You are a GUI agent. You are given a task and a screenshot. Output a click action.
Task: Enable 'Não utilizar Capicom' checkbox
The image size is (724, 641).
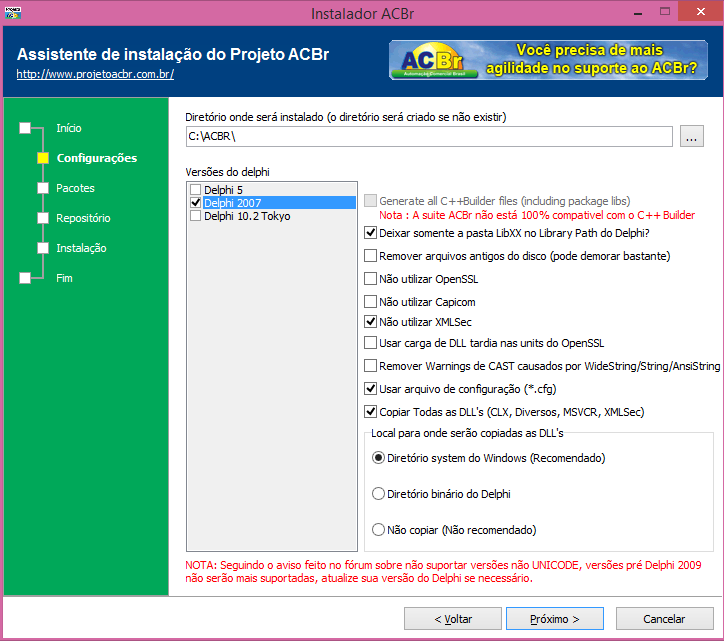tap(370, 302)
